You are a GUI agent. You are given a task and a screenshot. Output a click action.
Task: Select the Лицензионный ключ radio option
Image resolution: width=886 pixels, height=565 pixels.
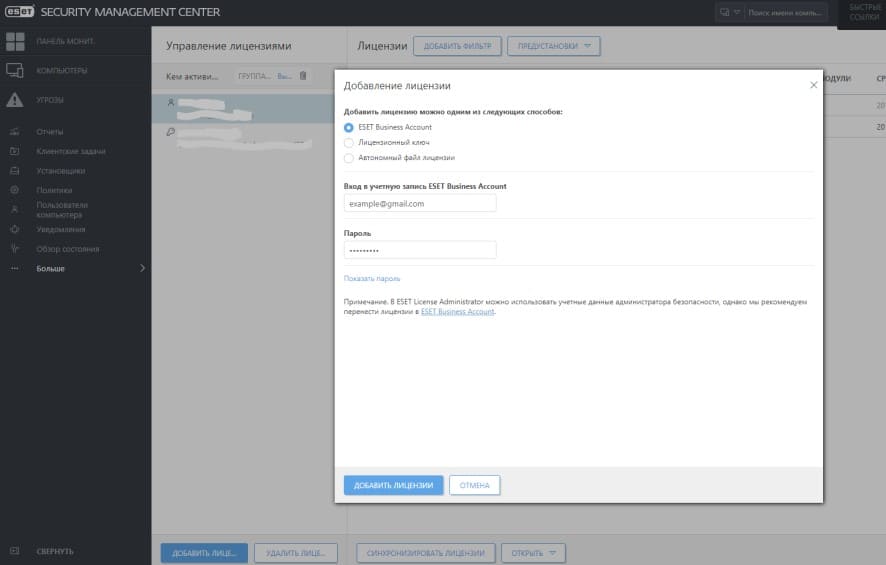349,143
